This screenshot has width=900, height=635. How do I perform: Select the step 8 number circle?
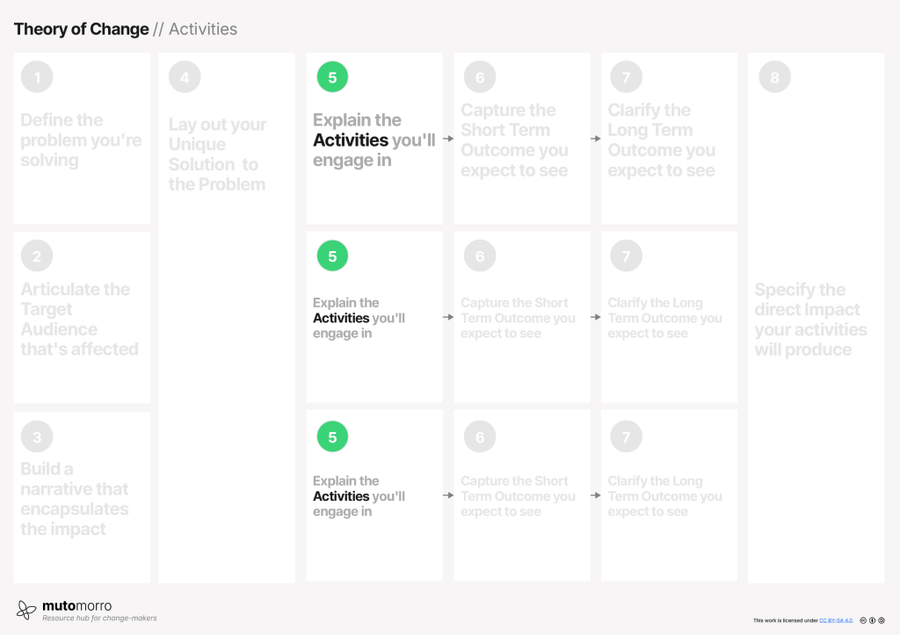pos(775,77)
